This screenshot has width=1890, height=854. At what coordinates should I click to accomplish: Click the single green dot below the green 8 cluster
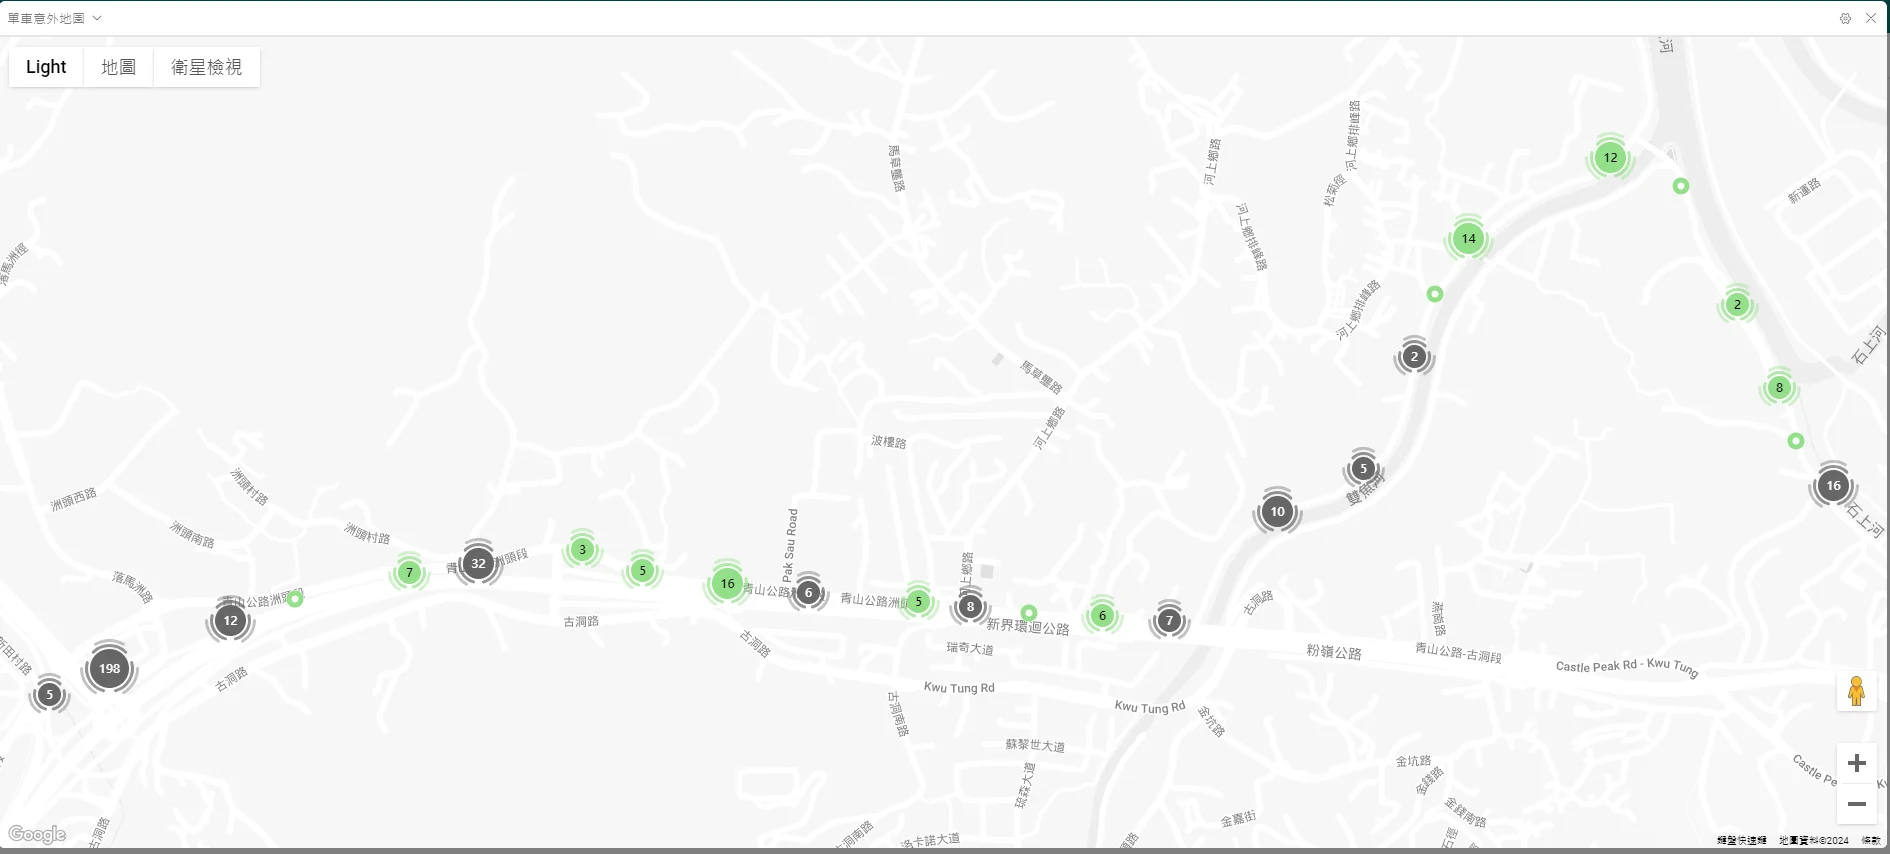click(1796, 441)
